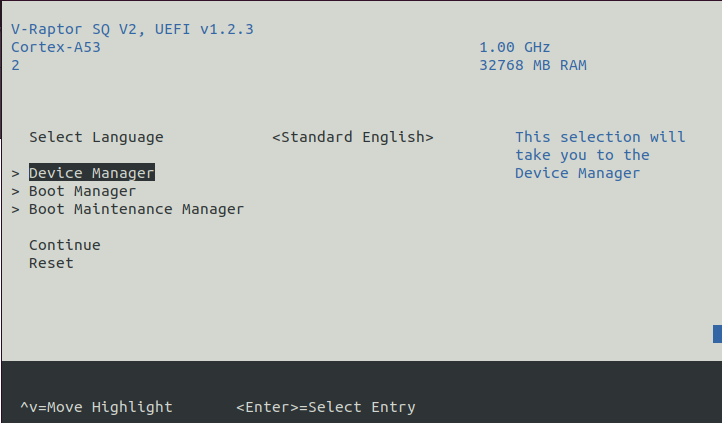Select the Continue option
The image size is (722, 423).
coord(64,245)
